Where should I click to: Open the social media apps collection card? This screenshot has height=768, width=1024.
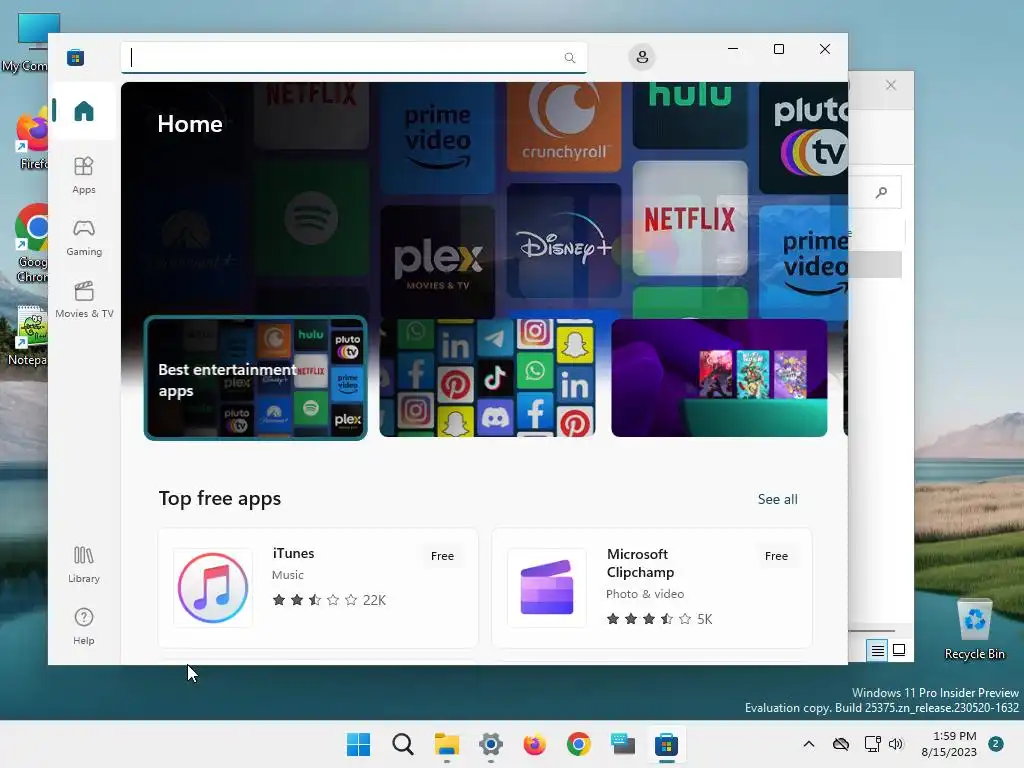(x=487, y=378)
